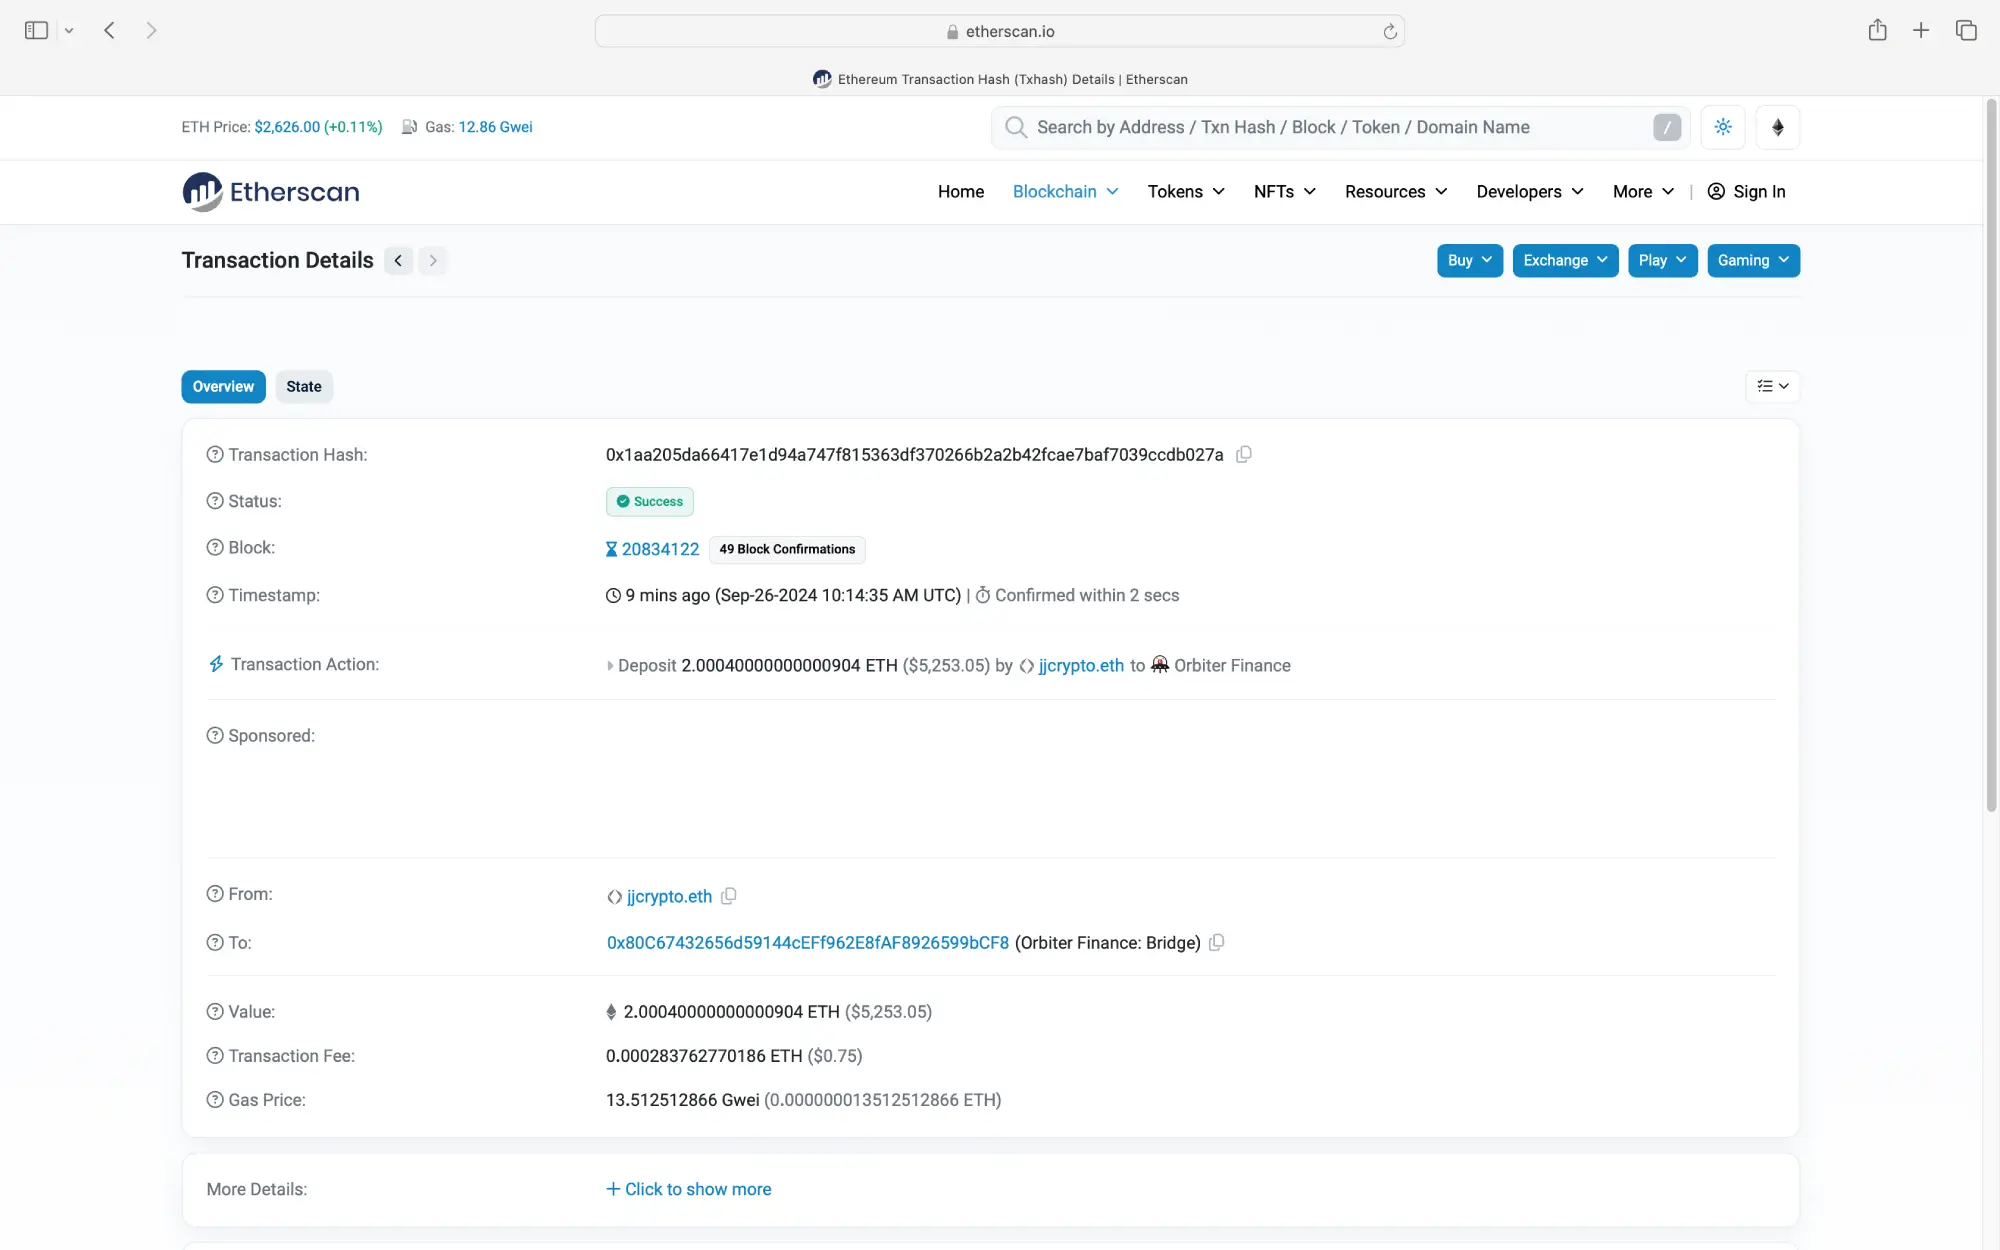Screen dimensions: 2000x1250
Task: Click the Etherscan logo
Action: pyautogui.click(x=271, y=191)
